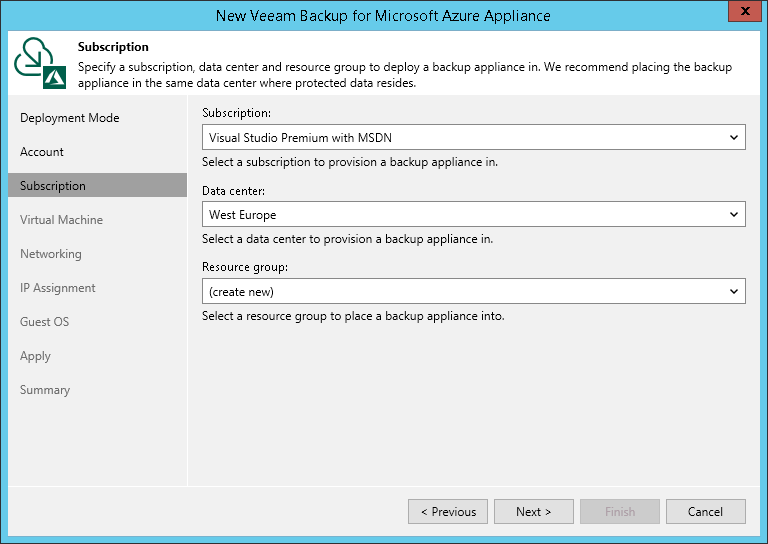This screenshot has width=768, height=544.
Task: Click the < Previous button
Action: coord(448,512)
